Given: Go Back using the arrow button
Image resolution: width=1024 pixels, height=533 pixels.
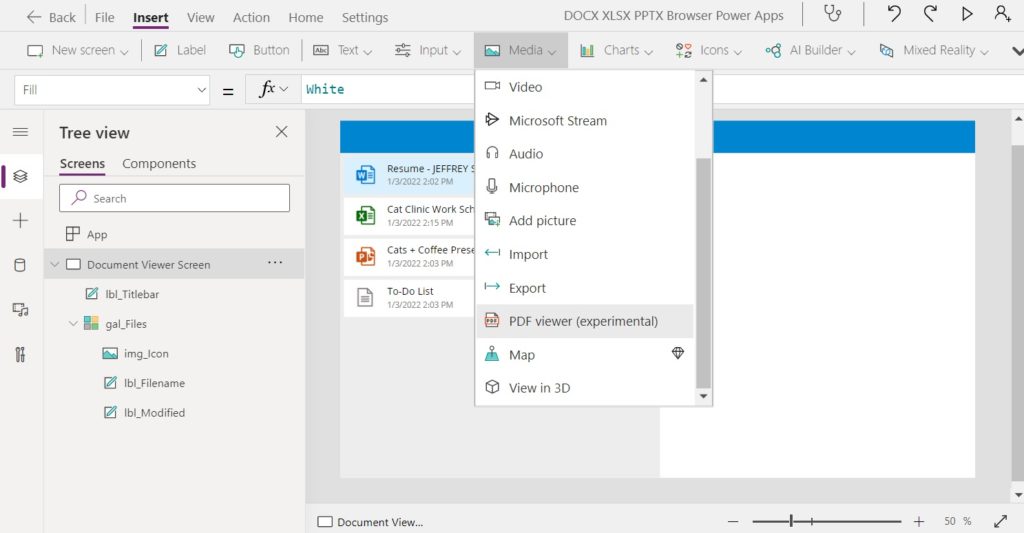Looking at the screenshot, I should pyautogui.click(x=50, y=17).
